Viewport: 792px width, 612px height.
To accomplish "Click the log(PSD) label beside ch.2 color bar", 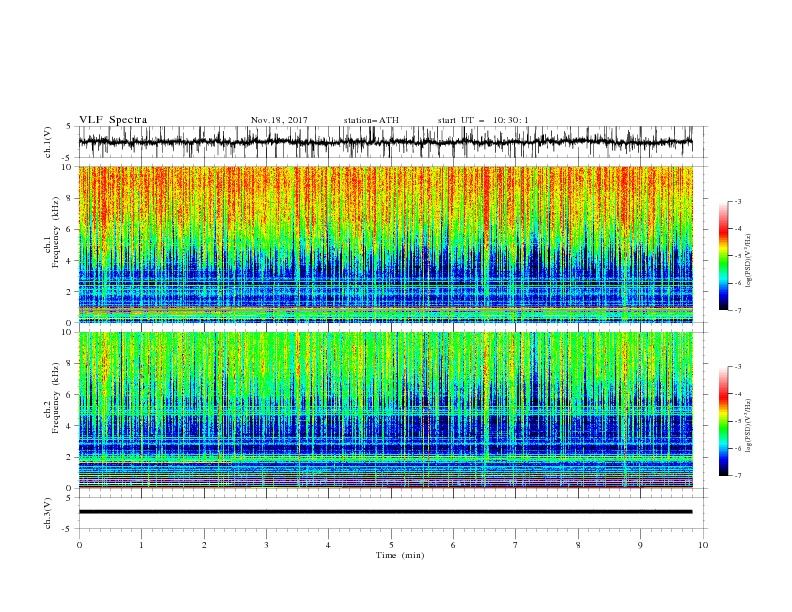I will (748, 425).
